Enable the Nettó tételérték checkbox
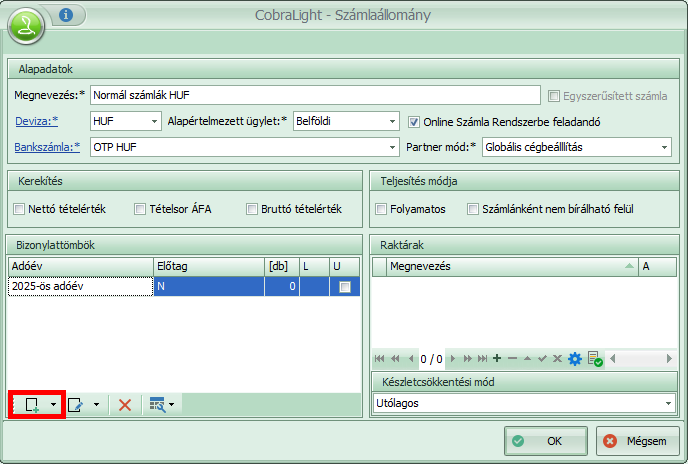 (x=20, y=209)
